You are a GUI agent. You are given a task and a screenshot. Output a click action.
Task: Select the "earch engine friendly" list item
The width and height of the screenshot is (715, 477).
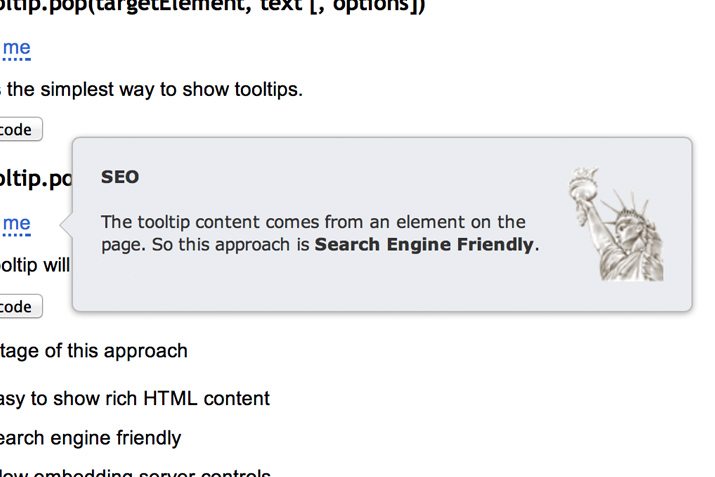tap(90, 438)
